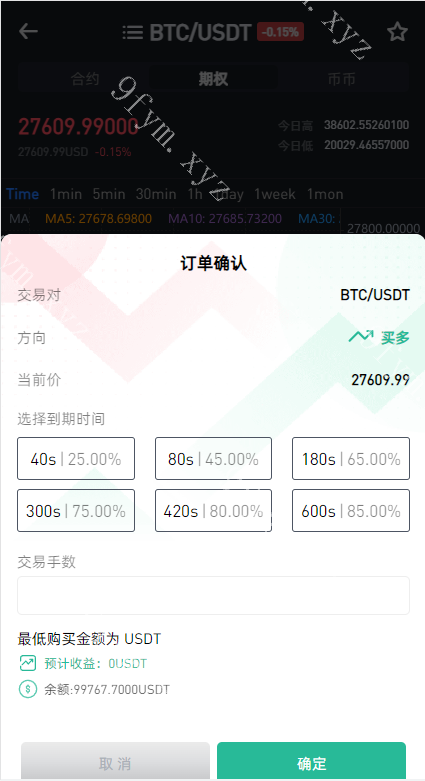Open the trading pair list icon
The image size is (425, 781).
click(133, 32)
